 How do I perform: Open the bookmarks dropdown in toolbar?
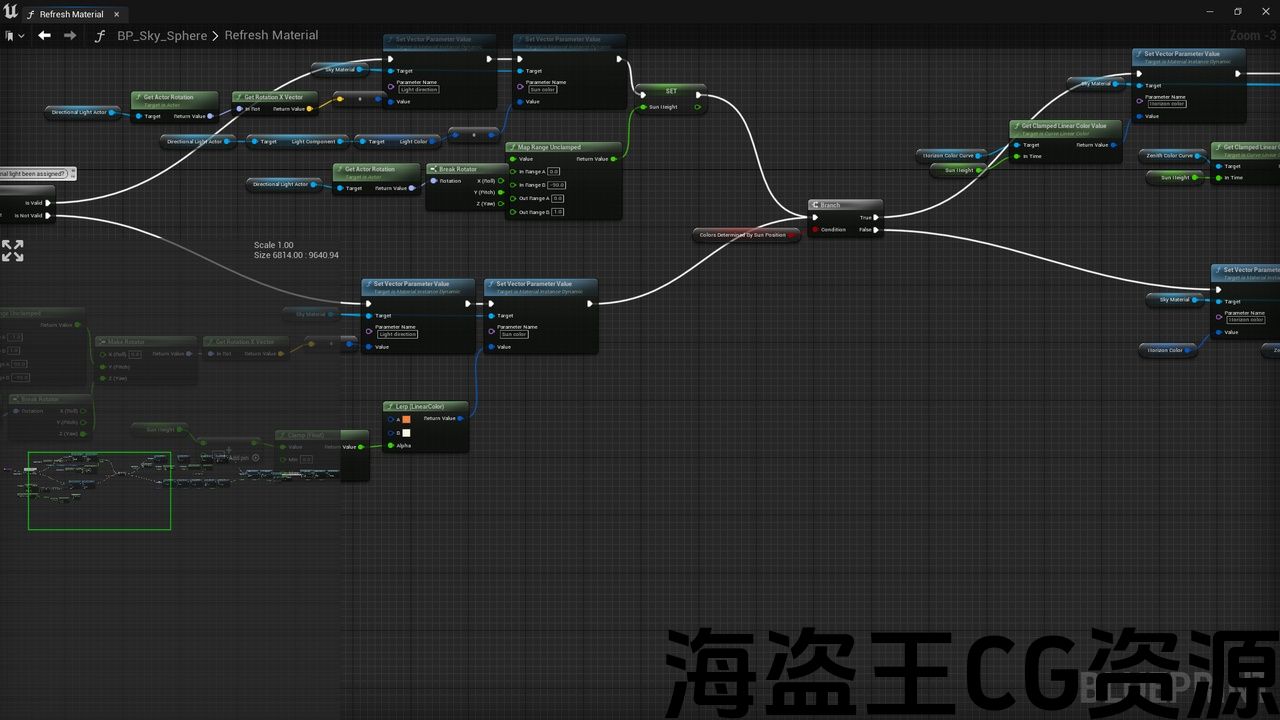(13, 35)
